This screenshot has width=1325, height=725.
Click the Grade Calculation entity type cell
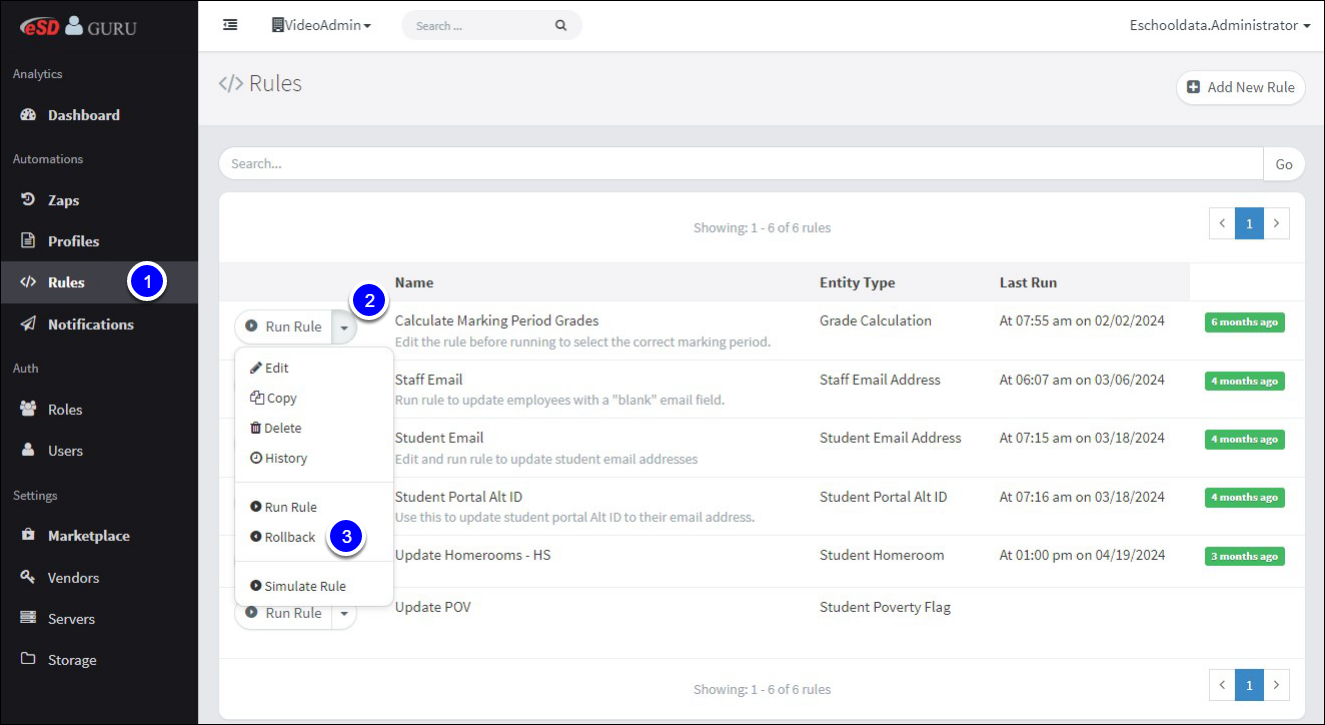coord(876,321)
